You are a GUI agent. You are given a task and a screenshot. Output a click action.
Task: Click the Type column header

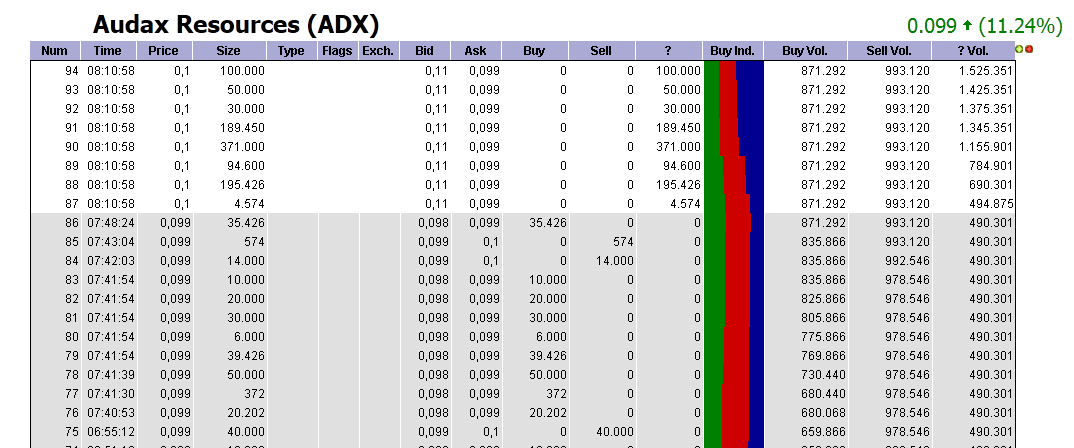point(291,51)
